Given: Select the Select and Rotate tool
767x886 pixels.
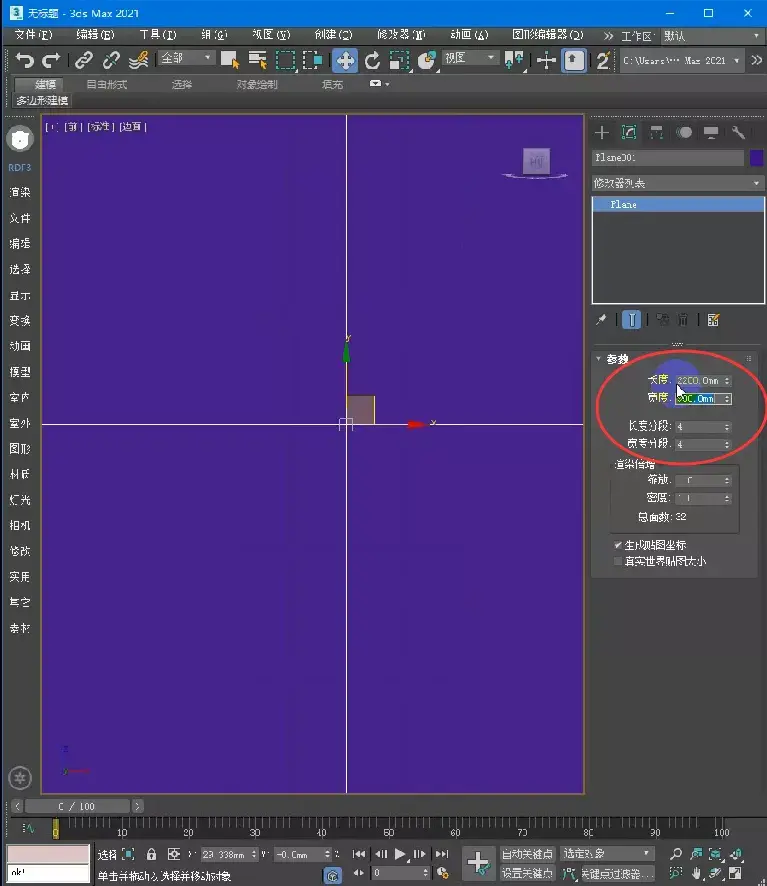Looking at the screenshot, I should coord(372,60).
